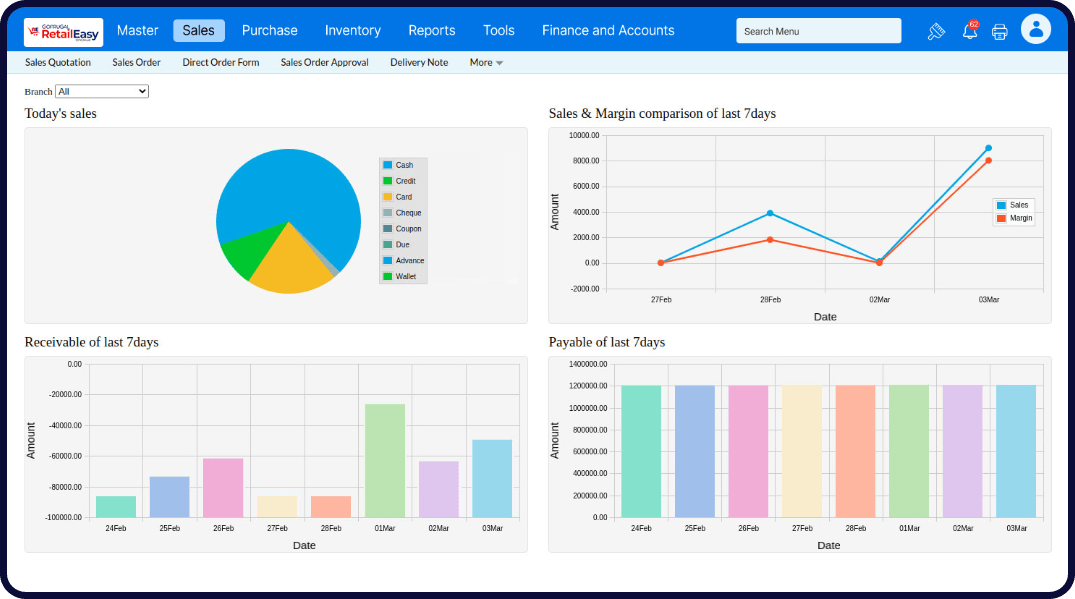This screenshot has height=599, width=1075.
Task: Open the Finance and Accounts menu
Action: (608, 30)
